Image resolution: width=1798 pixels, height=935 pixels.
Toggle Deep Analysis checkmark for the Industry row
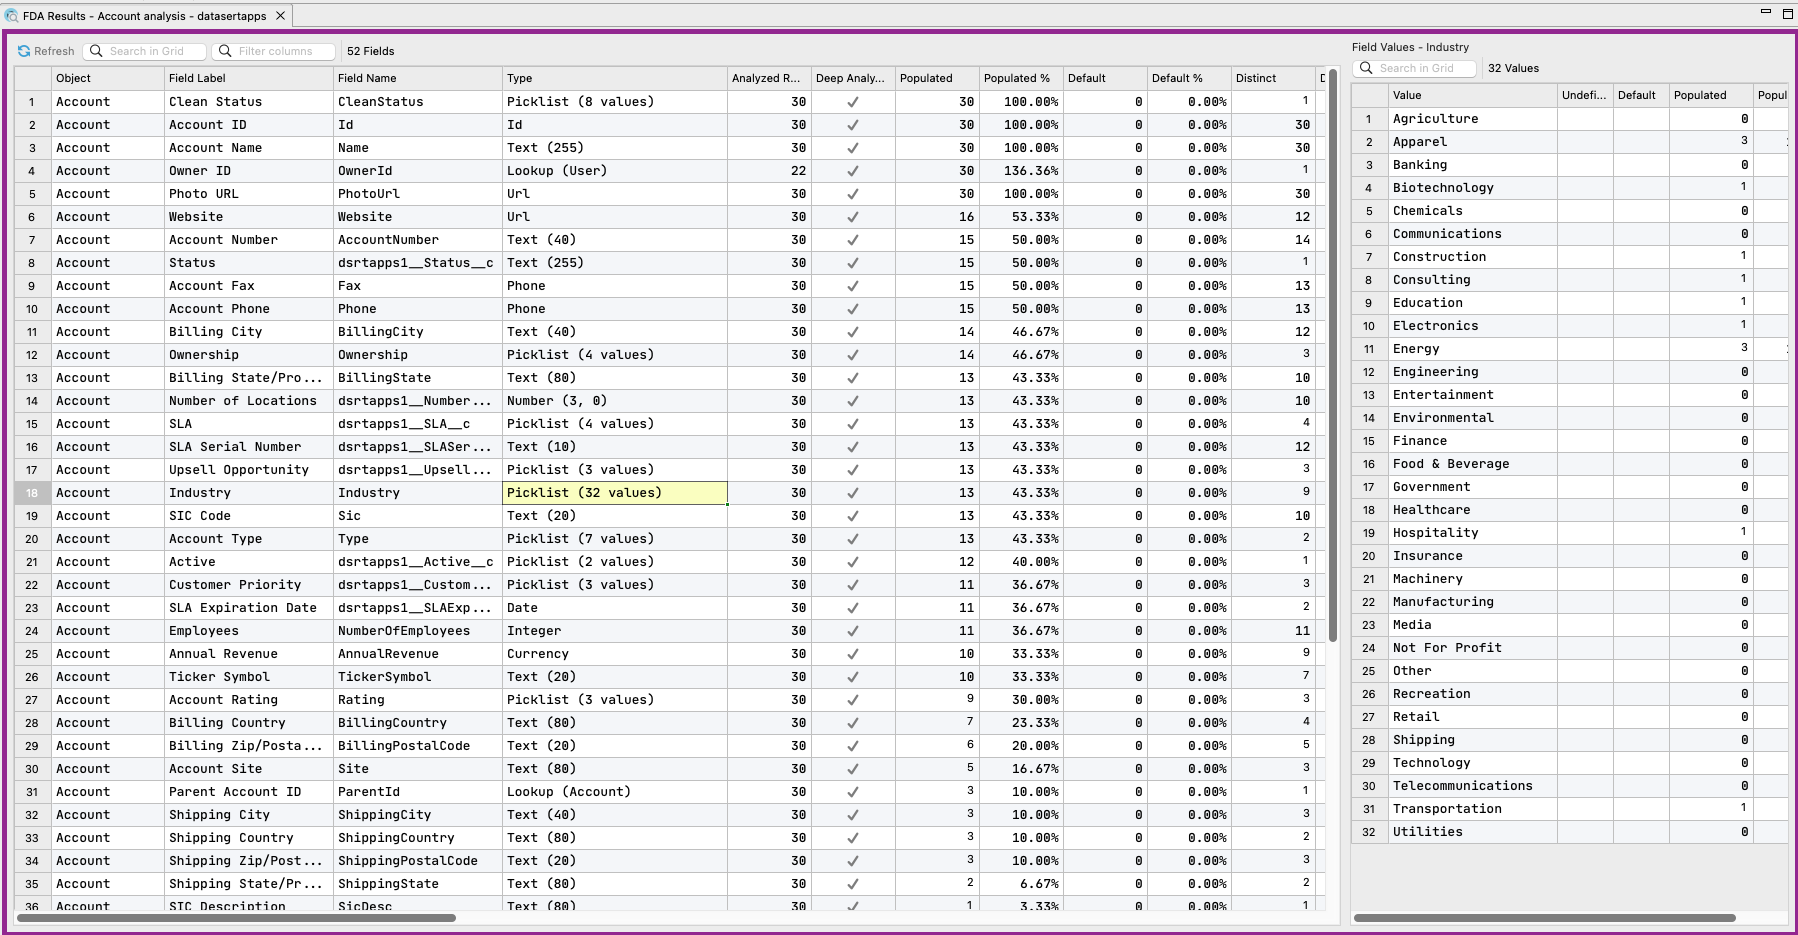[852, 493]
